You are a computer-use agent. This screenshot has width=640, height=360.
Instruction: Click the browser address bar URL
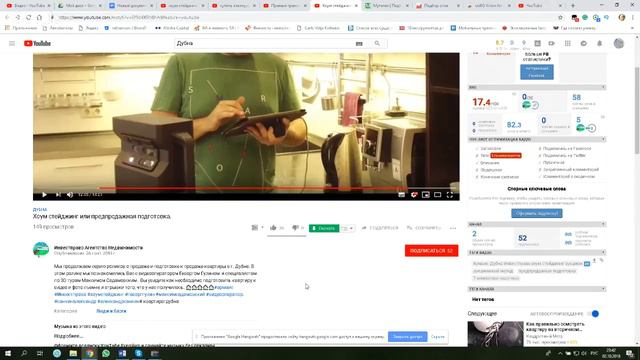(x=129, y=18)
